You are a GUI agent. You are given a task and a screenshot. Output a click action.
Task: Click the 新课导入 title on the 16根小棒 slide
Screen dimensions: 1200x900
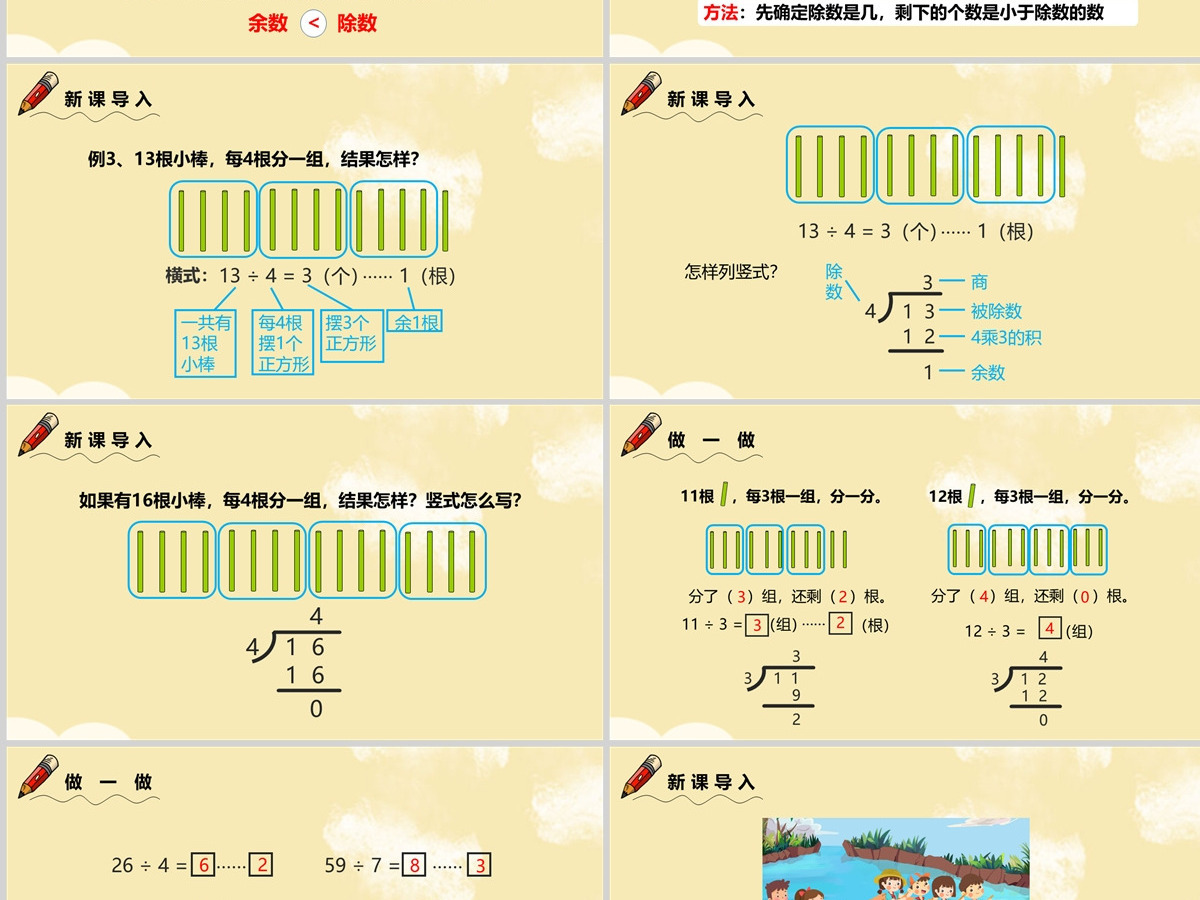[108, 440]
